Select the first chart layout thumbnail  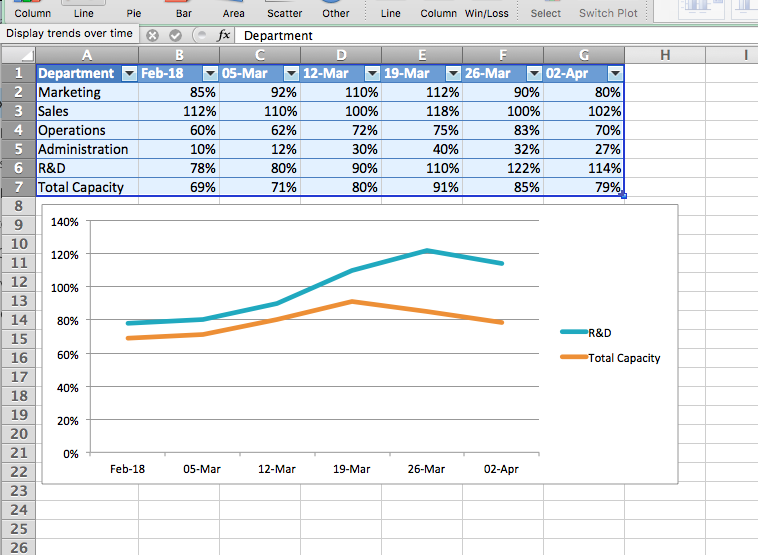tap(701, 10)
